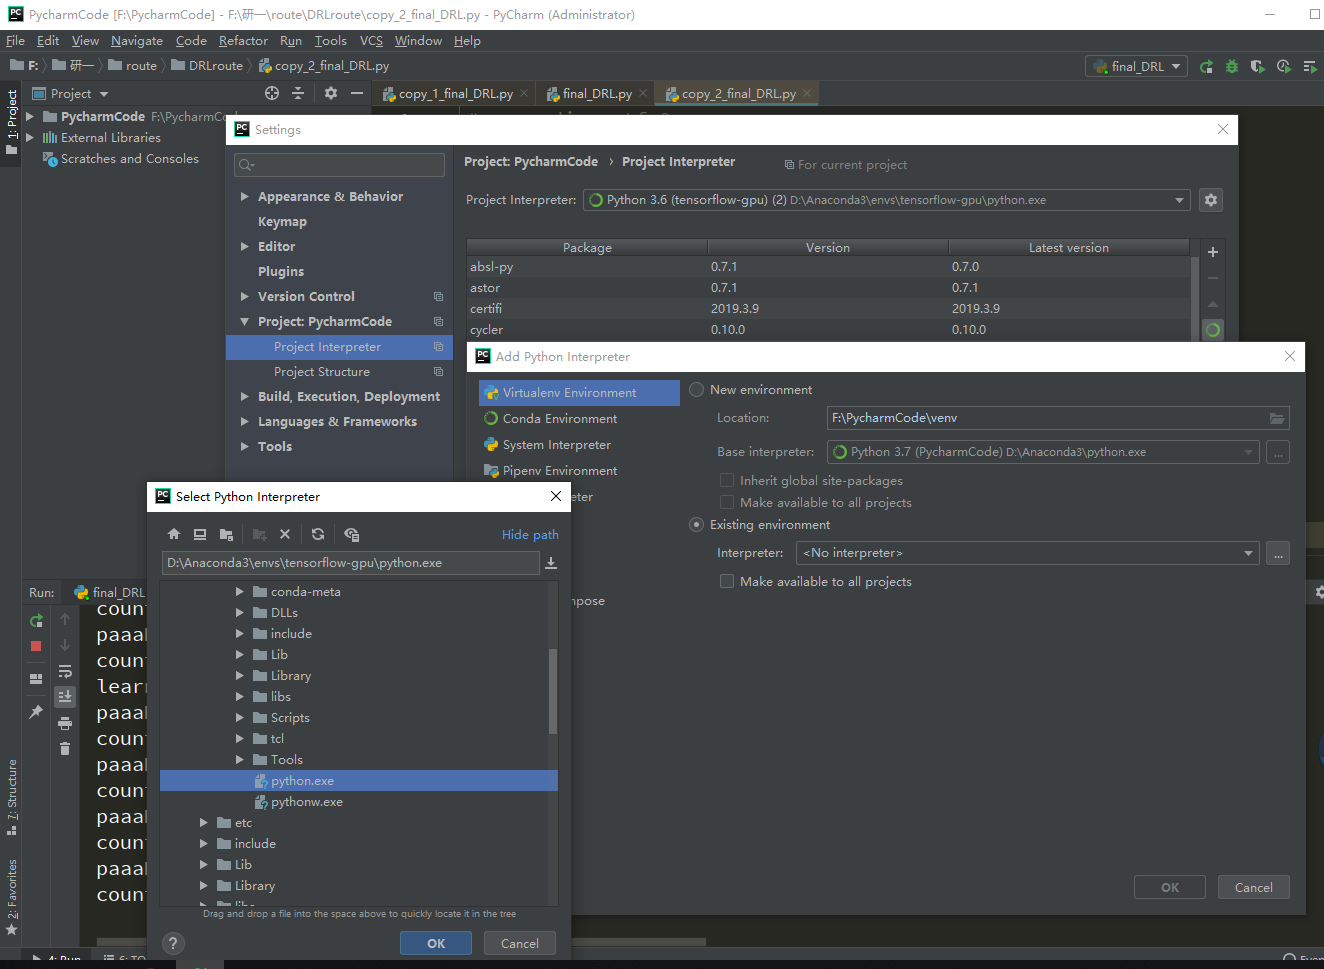Screen dimensions: 1324x969
Task: Click scroll-from-source target icon in Project panel
Action: (272, 93)
